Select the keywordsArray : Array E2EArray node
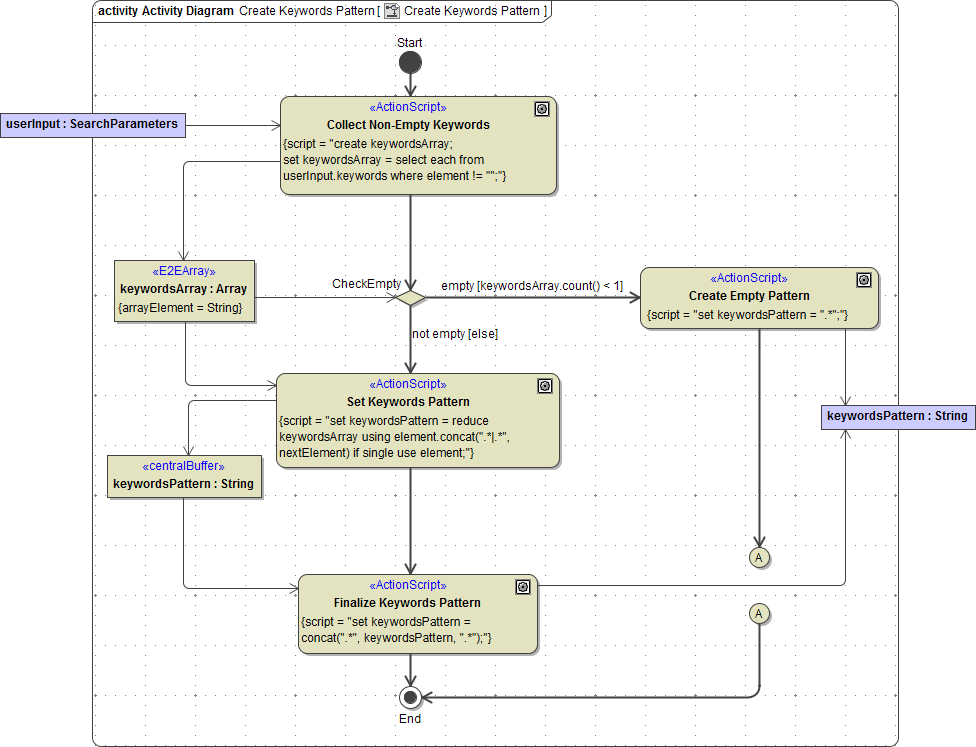The width and height of the screenshot is (976, 747). point(184,292)
